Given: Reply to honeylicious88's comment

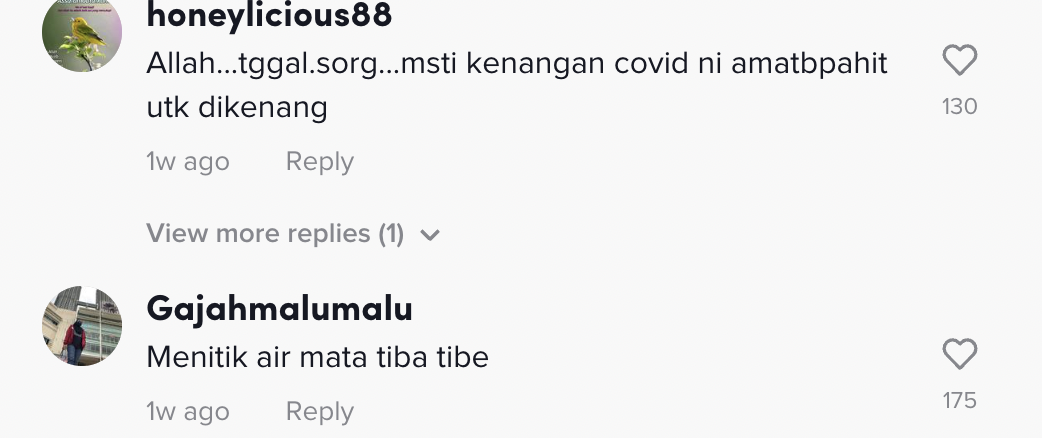Looking at the screenshot, I should pos(319,162).
